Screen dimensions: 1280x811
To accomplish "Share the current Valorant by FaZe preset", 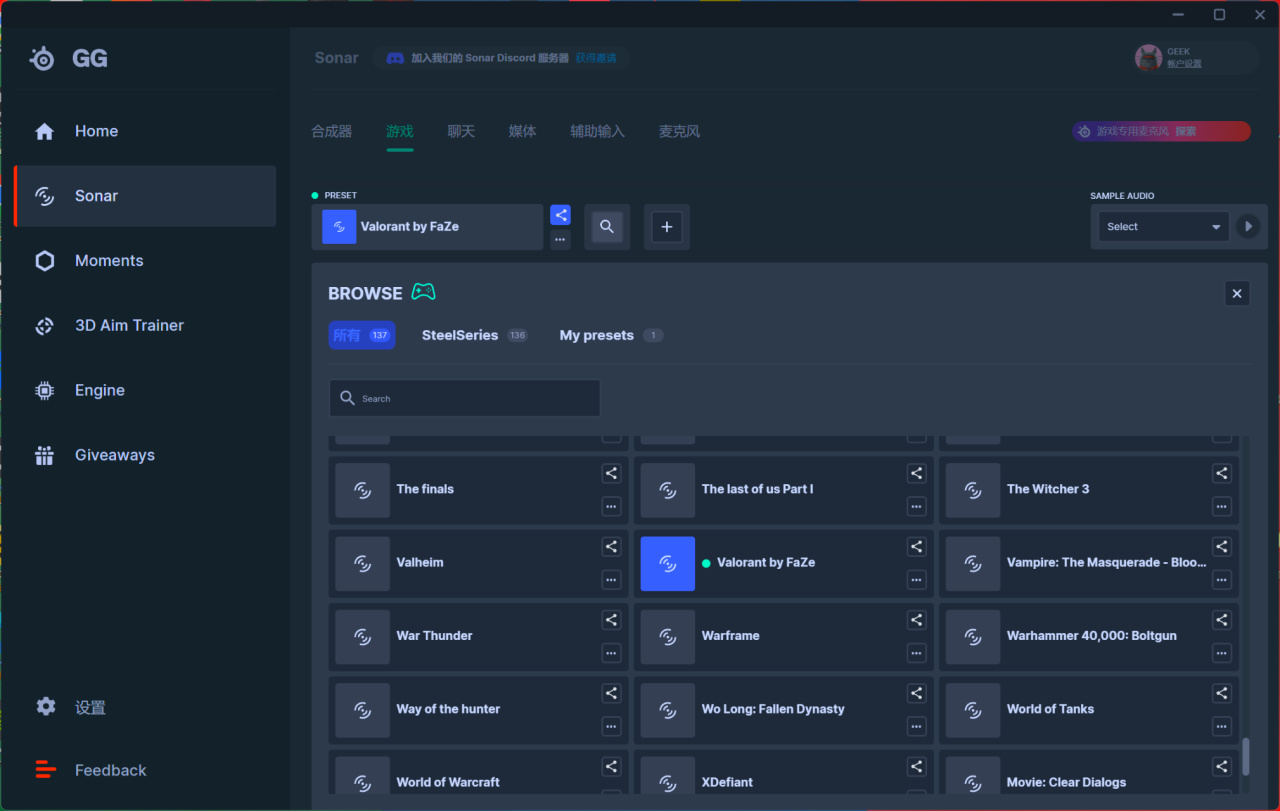I will 560,215.
